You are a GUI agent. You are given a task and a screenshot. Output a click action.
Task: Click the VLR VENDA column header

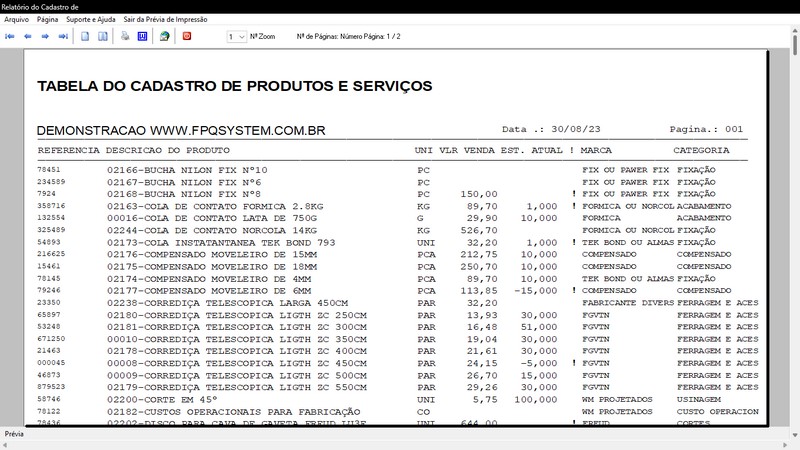467,150
